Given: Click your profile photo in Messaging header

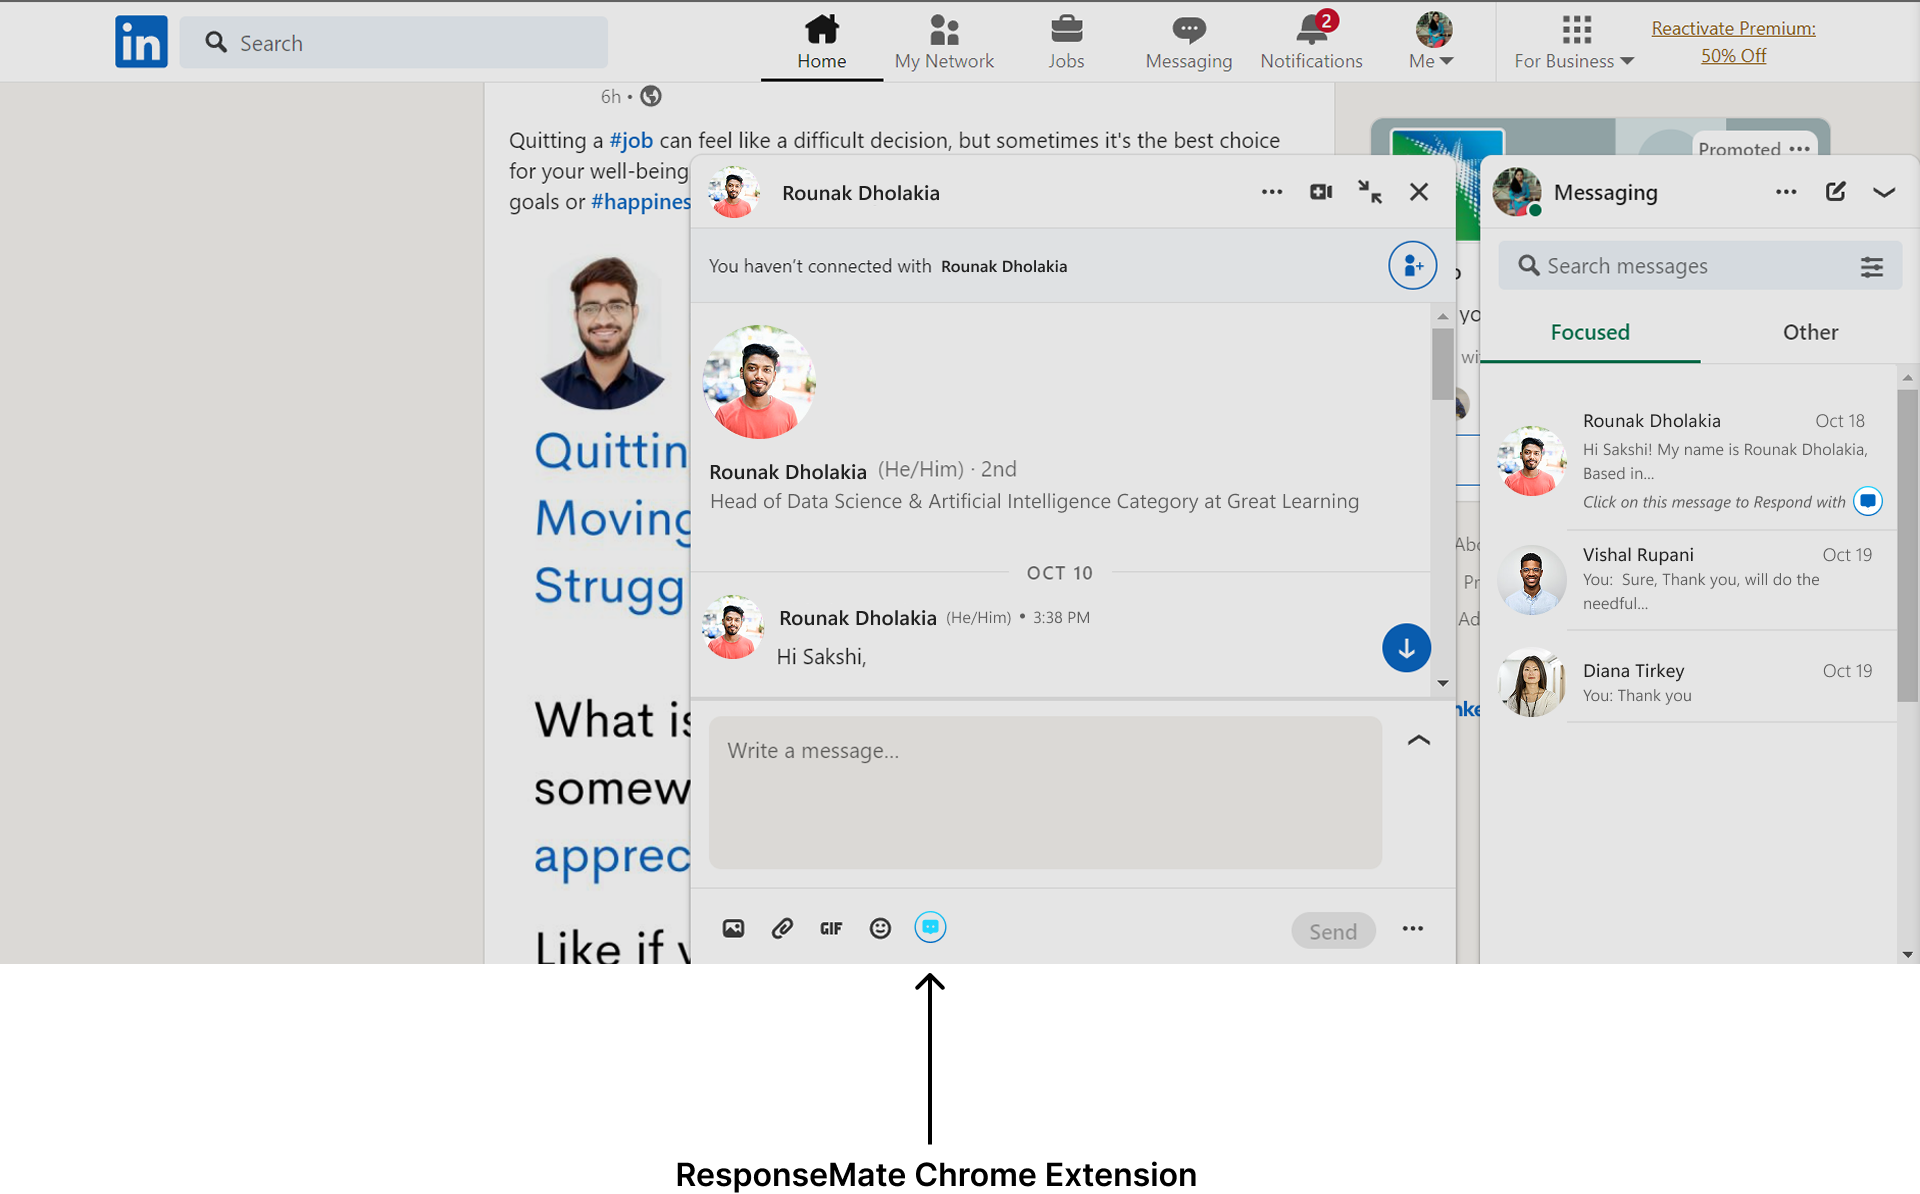Looking at the screenshot, I should click(x=1518, y=192).
